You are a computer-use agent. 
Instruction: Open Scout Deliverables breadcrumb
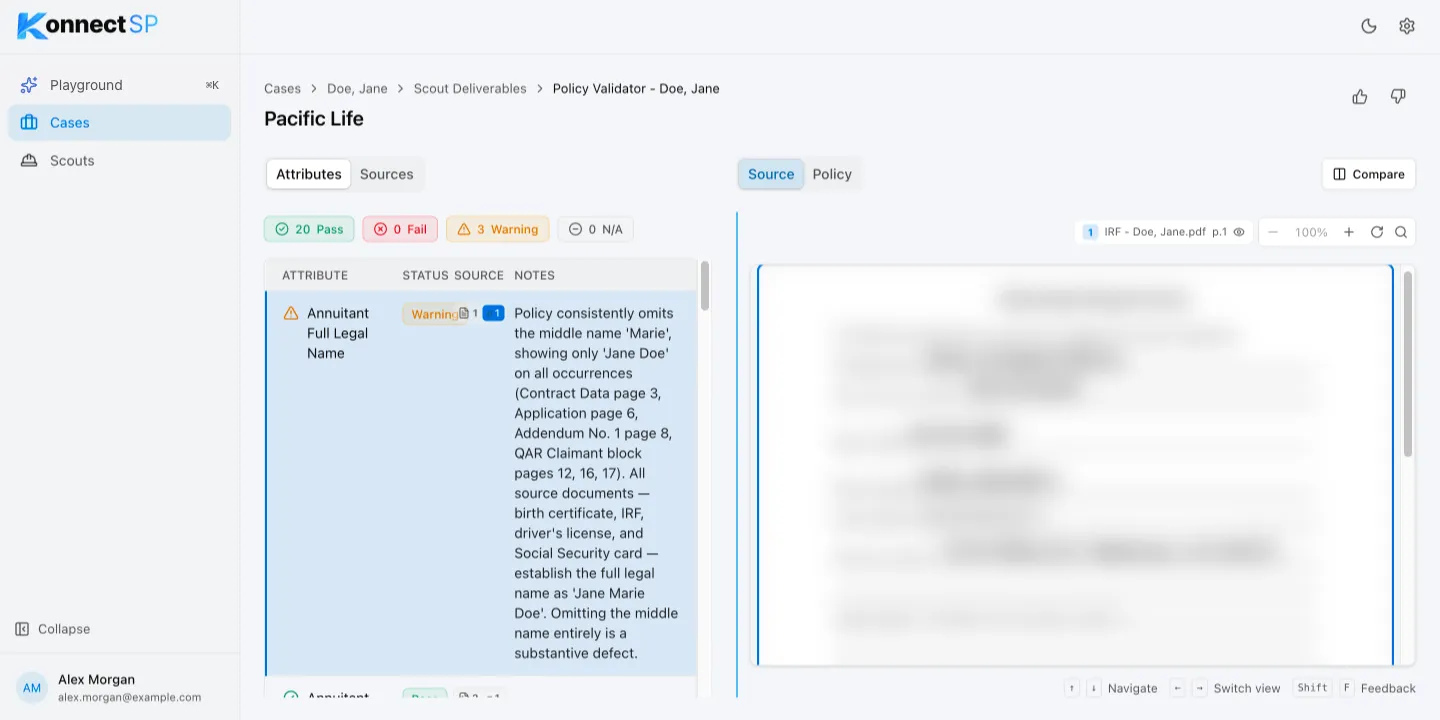click(470, 89)
